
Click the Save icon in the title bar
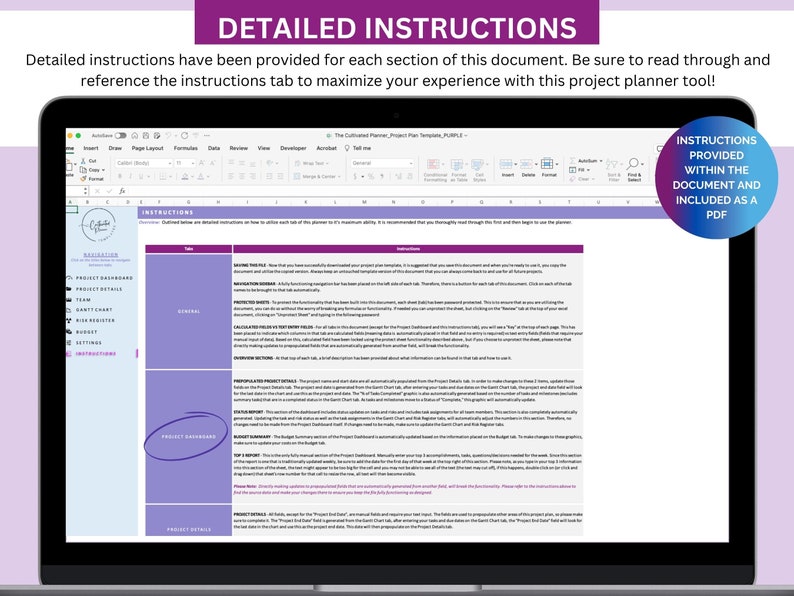(x=146, y=136)
